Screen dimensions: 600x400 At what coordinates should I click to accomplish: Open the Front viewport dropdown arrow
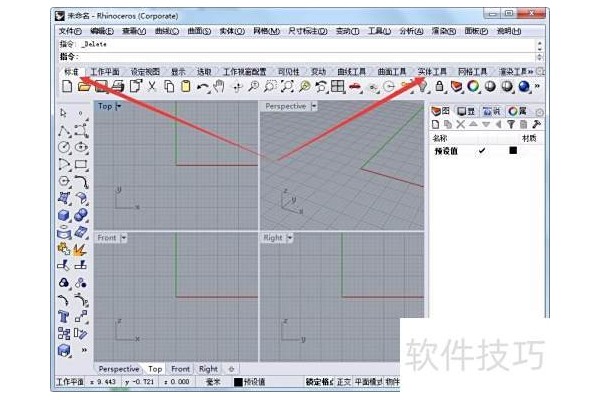[124, 238]
